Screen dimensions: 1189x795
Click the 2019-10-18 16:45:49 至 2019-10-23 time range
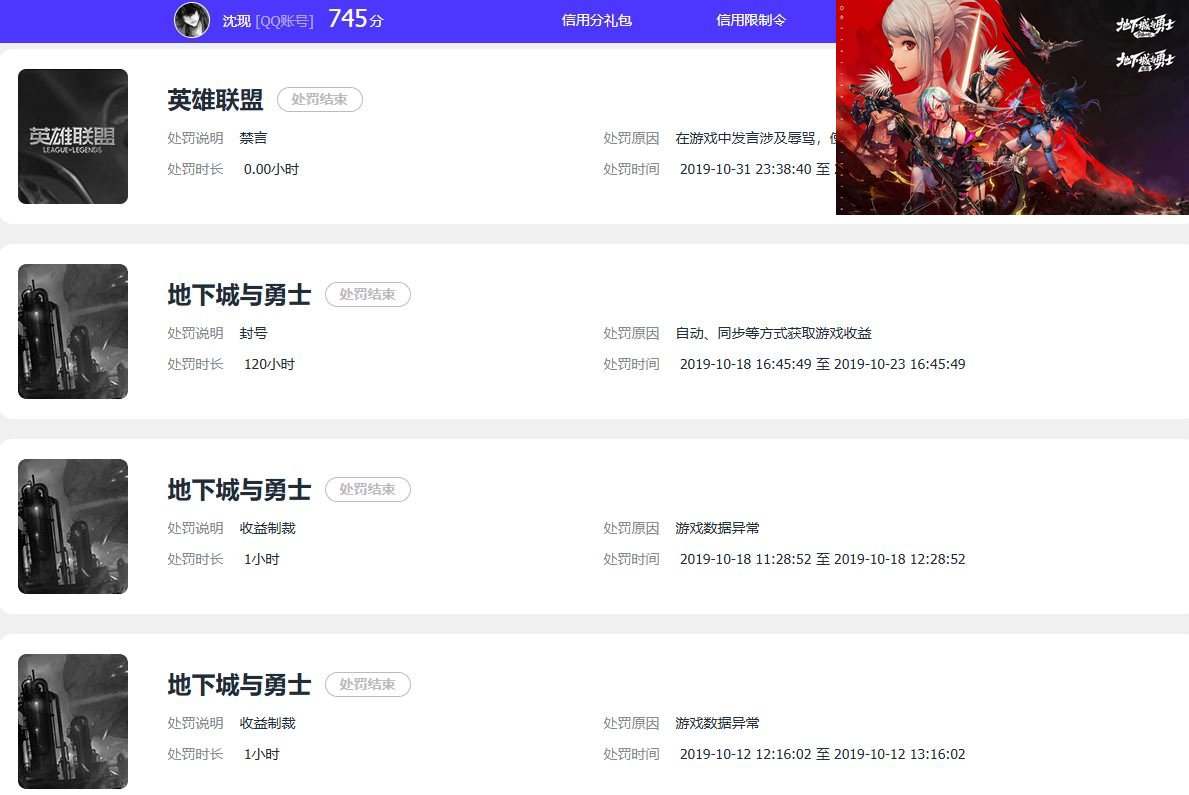(823, 364)
